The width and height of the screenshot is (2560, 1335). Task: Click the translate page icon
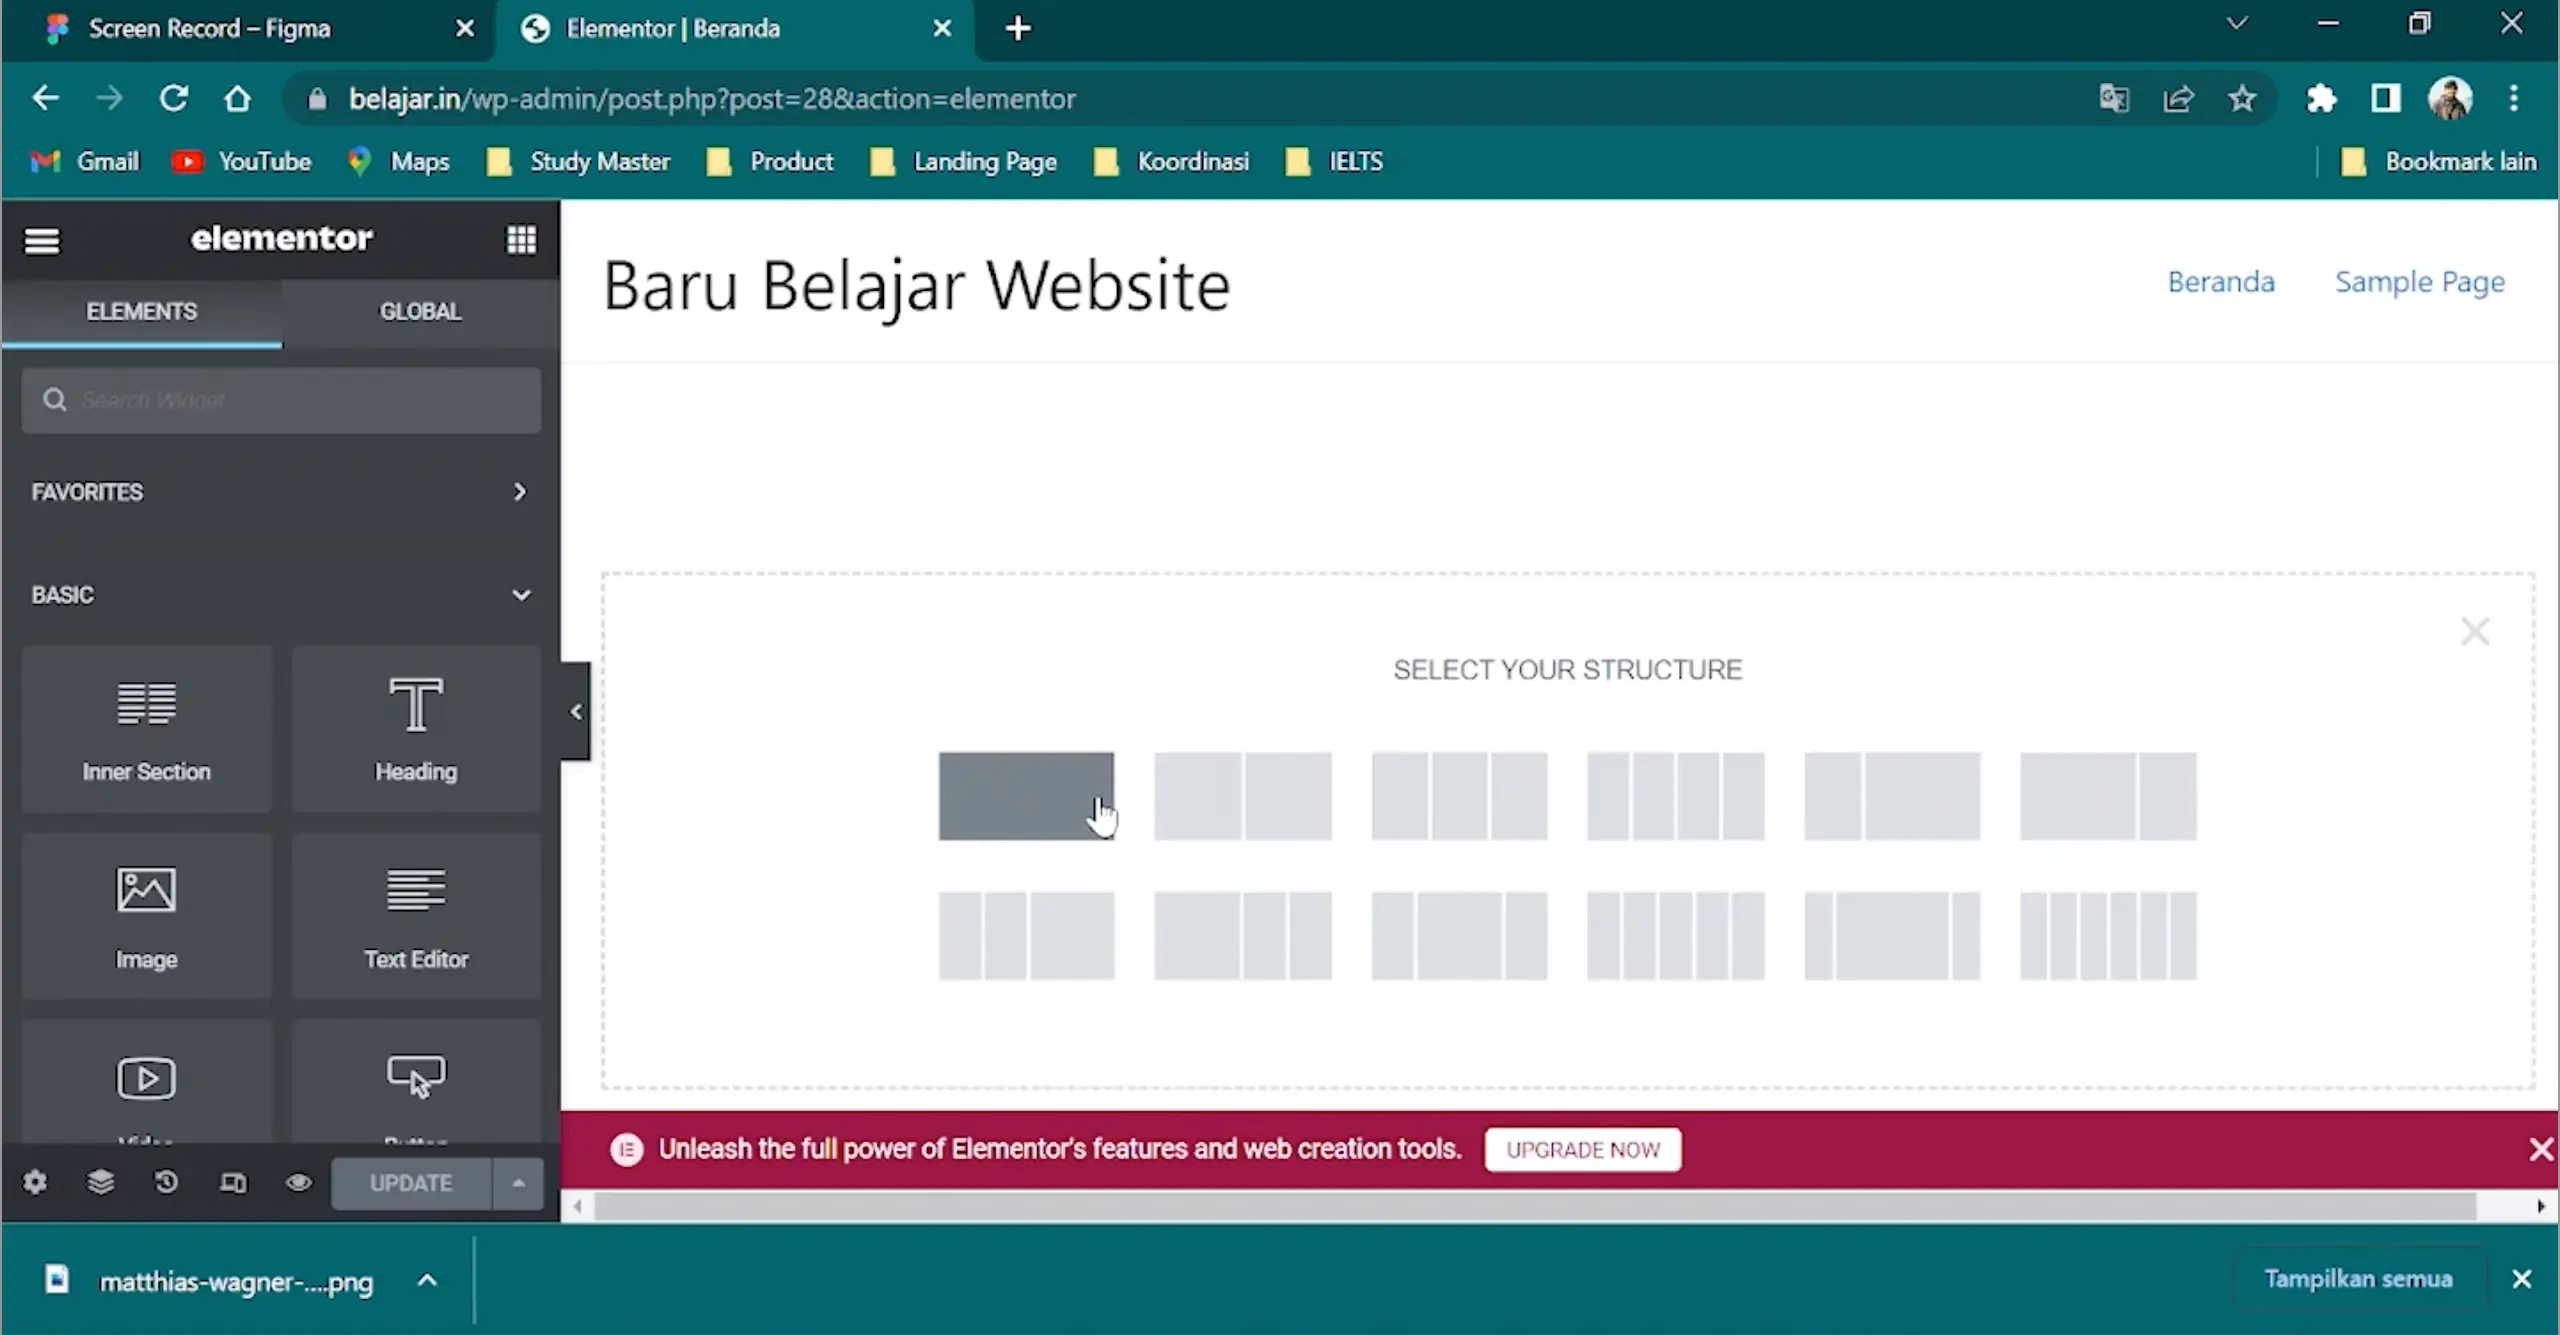pos(2114,98)
